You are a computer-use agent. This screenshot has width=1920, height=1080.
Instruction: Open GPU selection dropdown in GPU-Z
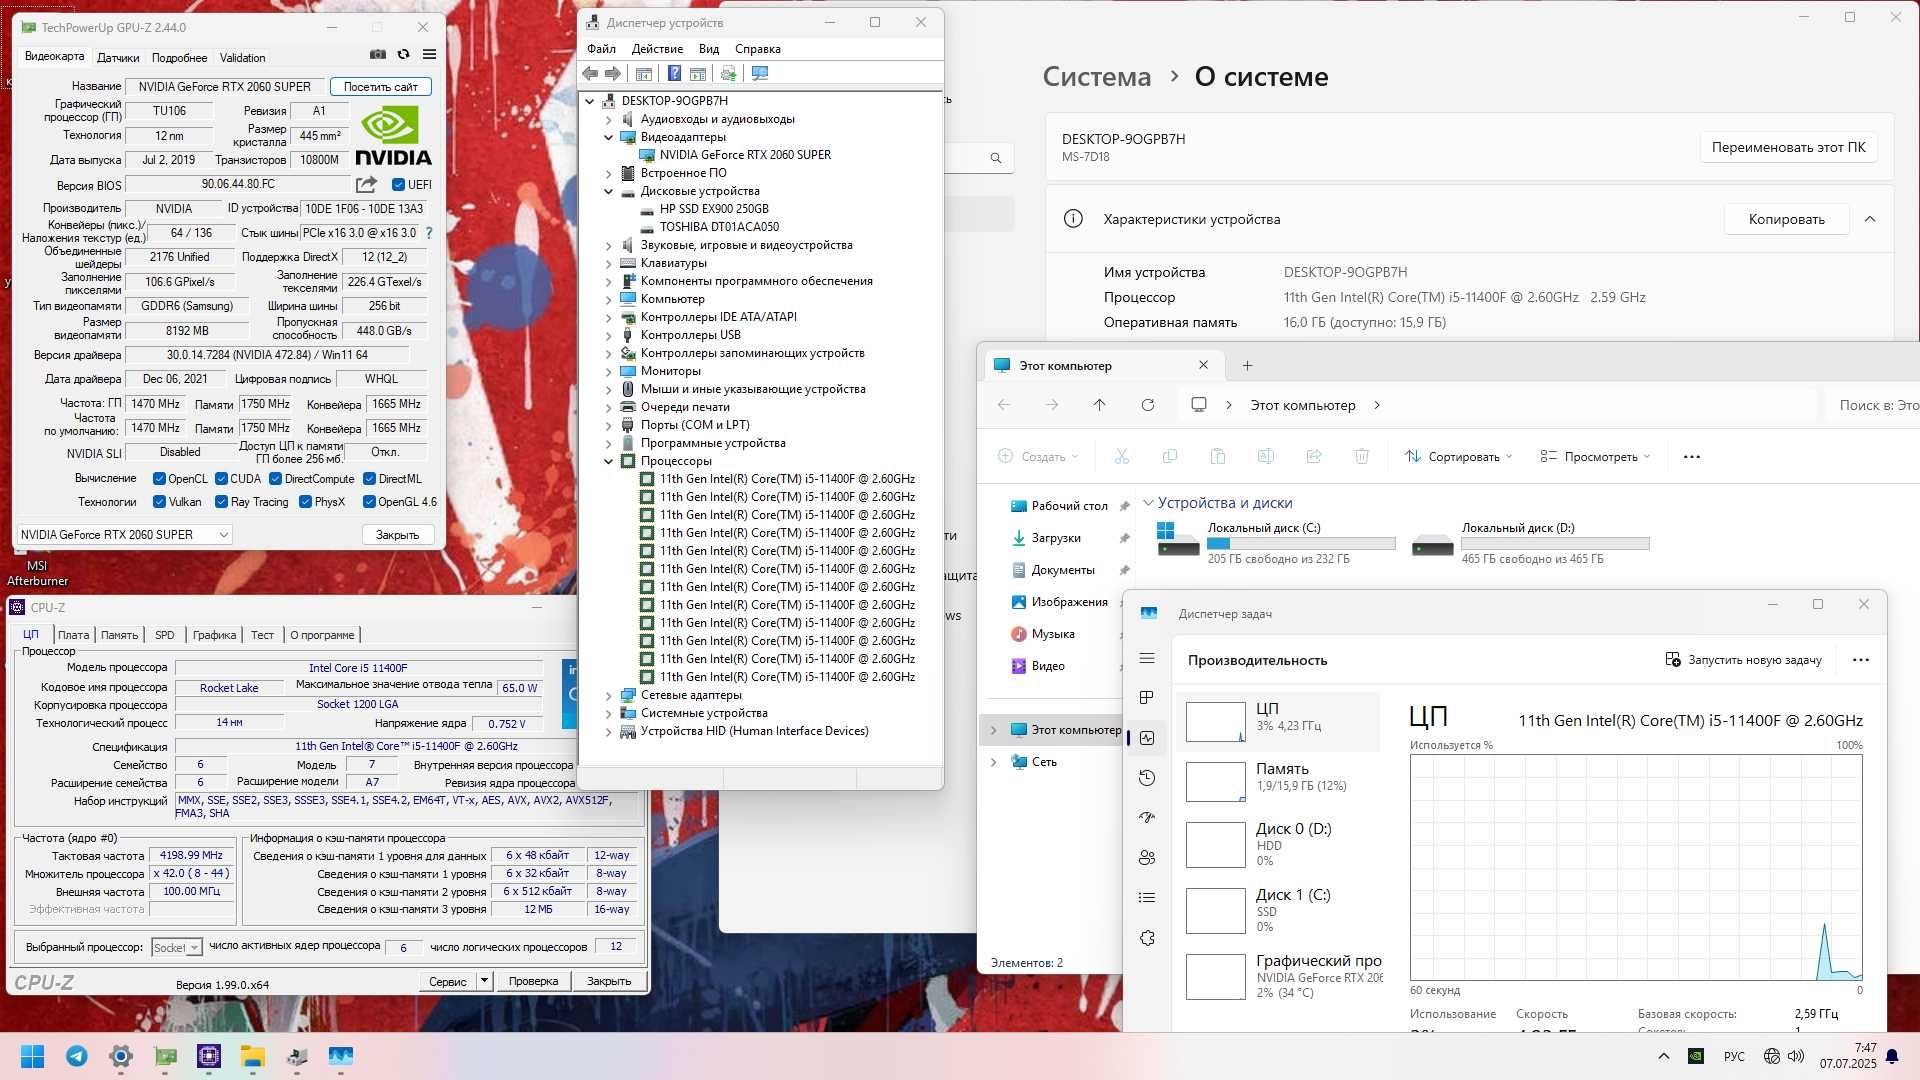[x=124, y=535]
